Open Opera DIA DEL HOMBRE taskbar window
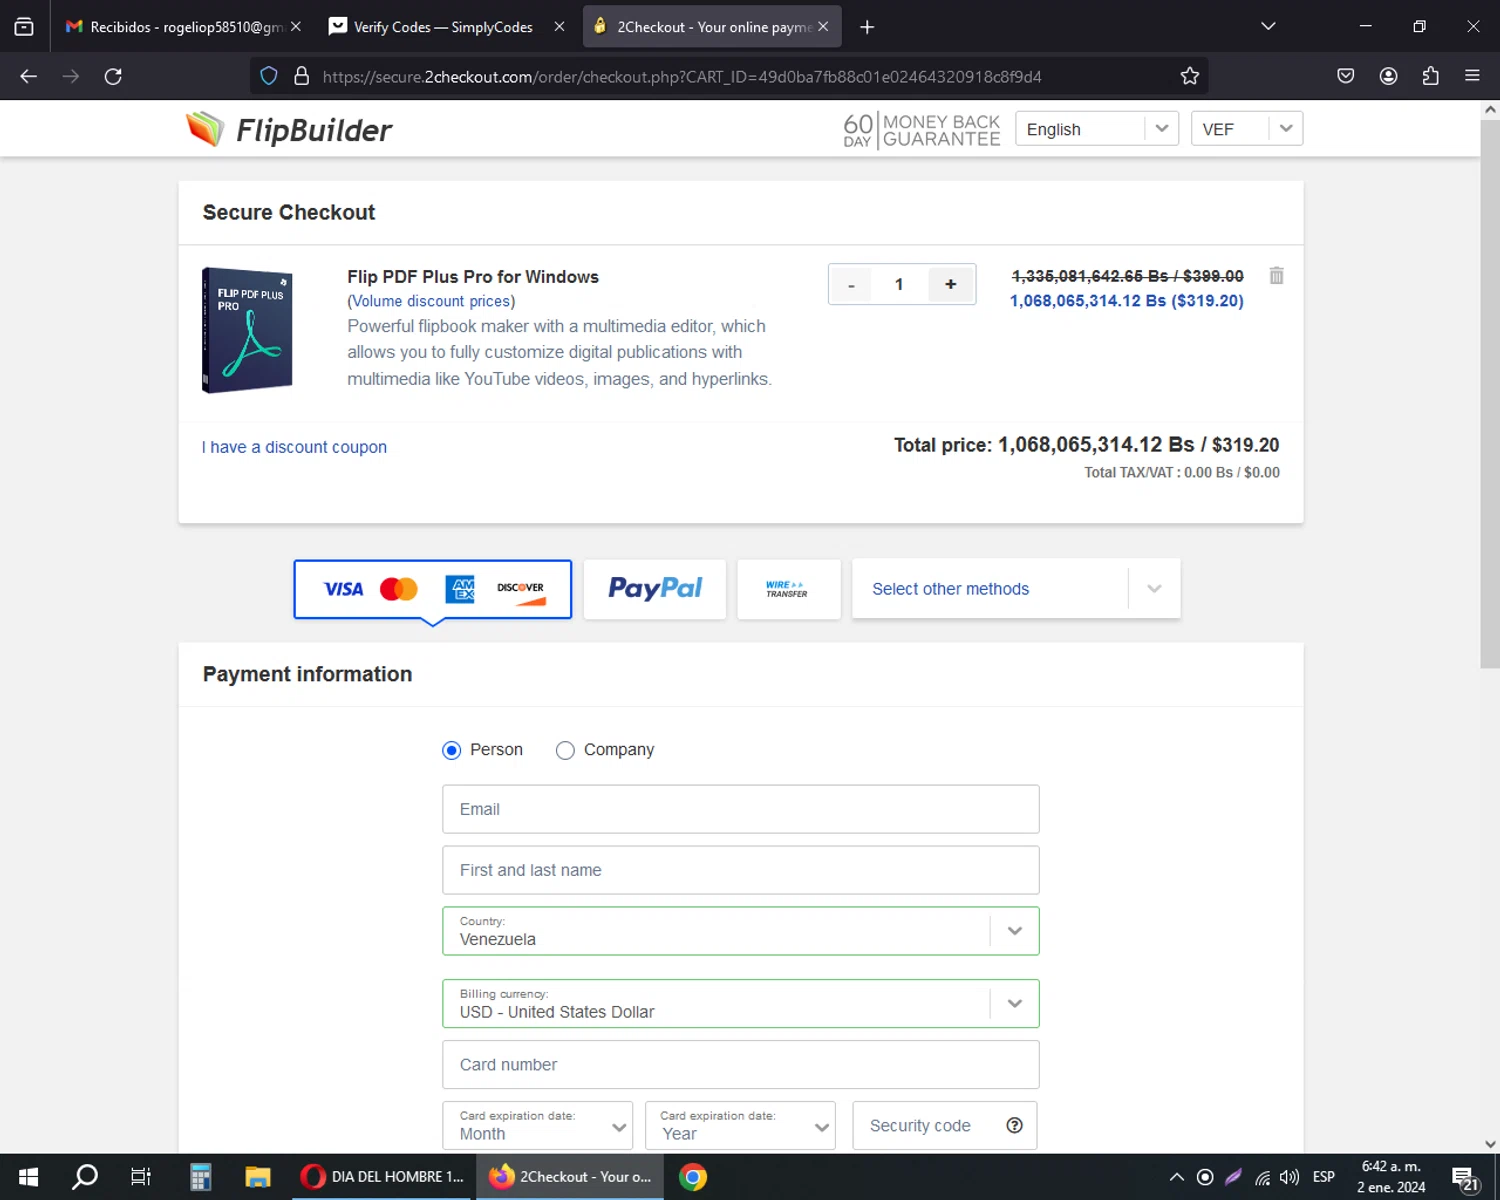The width and height of the screenshot is (1500, 1200). click(383, 1177)
